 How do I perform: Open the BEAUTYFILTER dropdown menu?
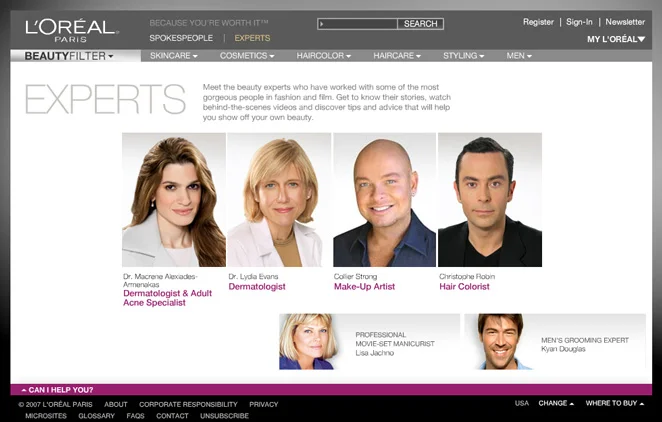[69, 56]
